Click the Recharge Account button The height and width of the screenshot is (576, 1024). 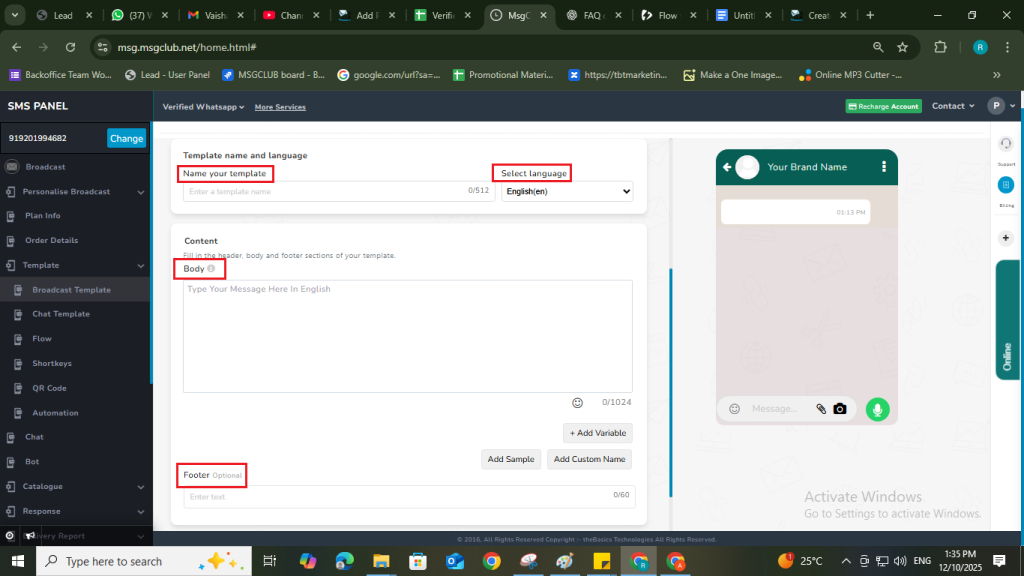pyautogui.click(x=883, y=107)
